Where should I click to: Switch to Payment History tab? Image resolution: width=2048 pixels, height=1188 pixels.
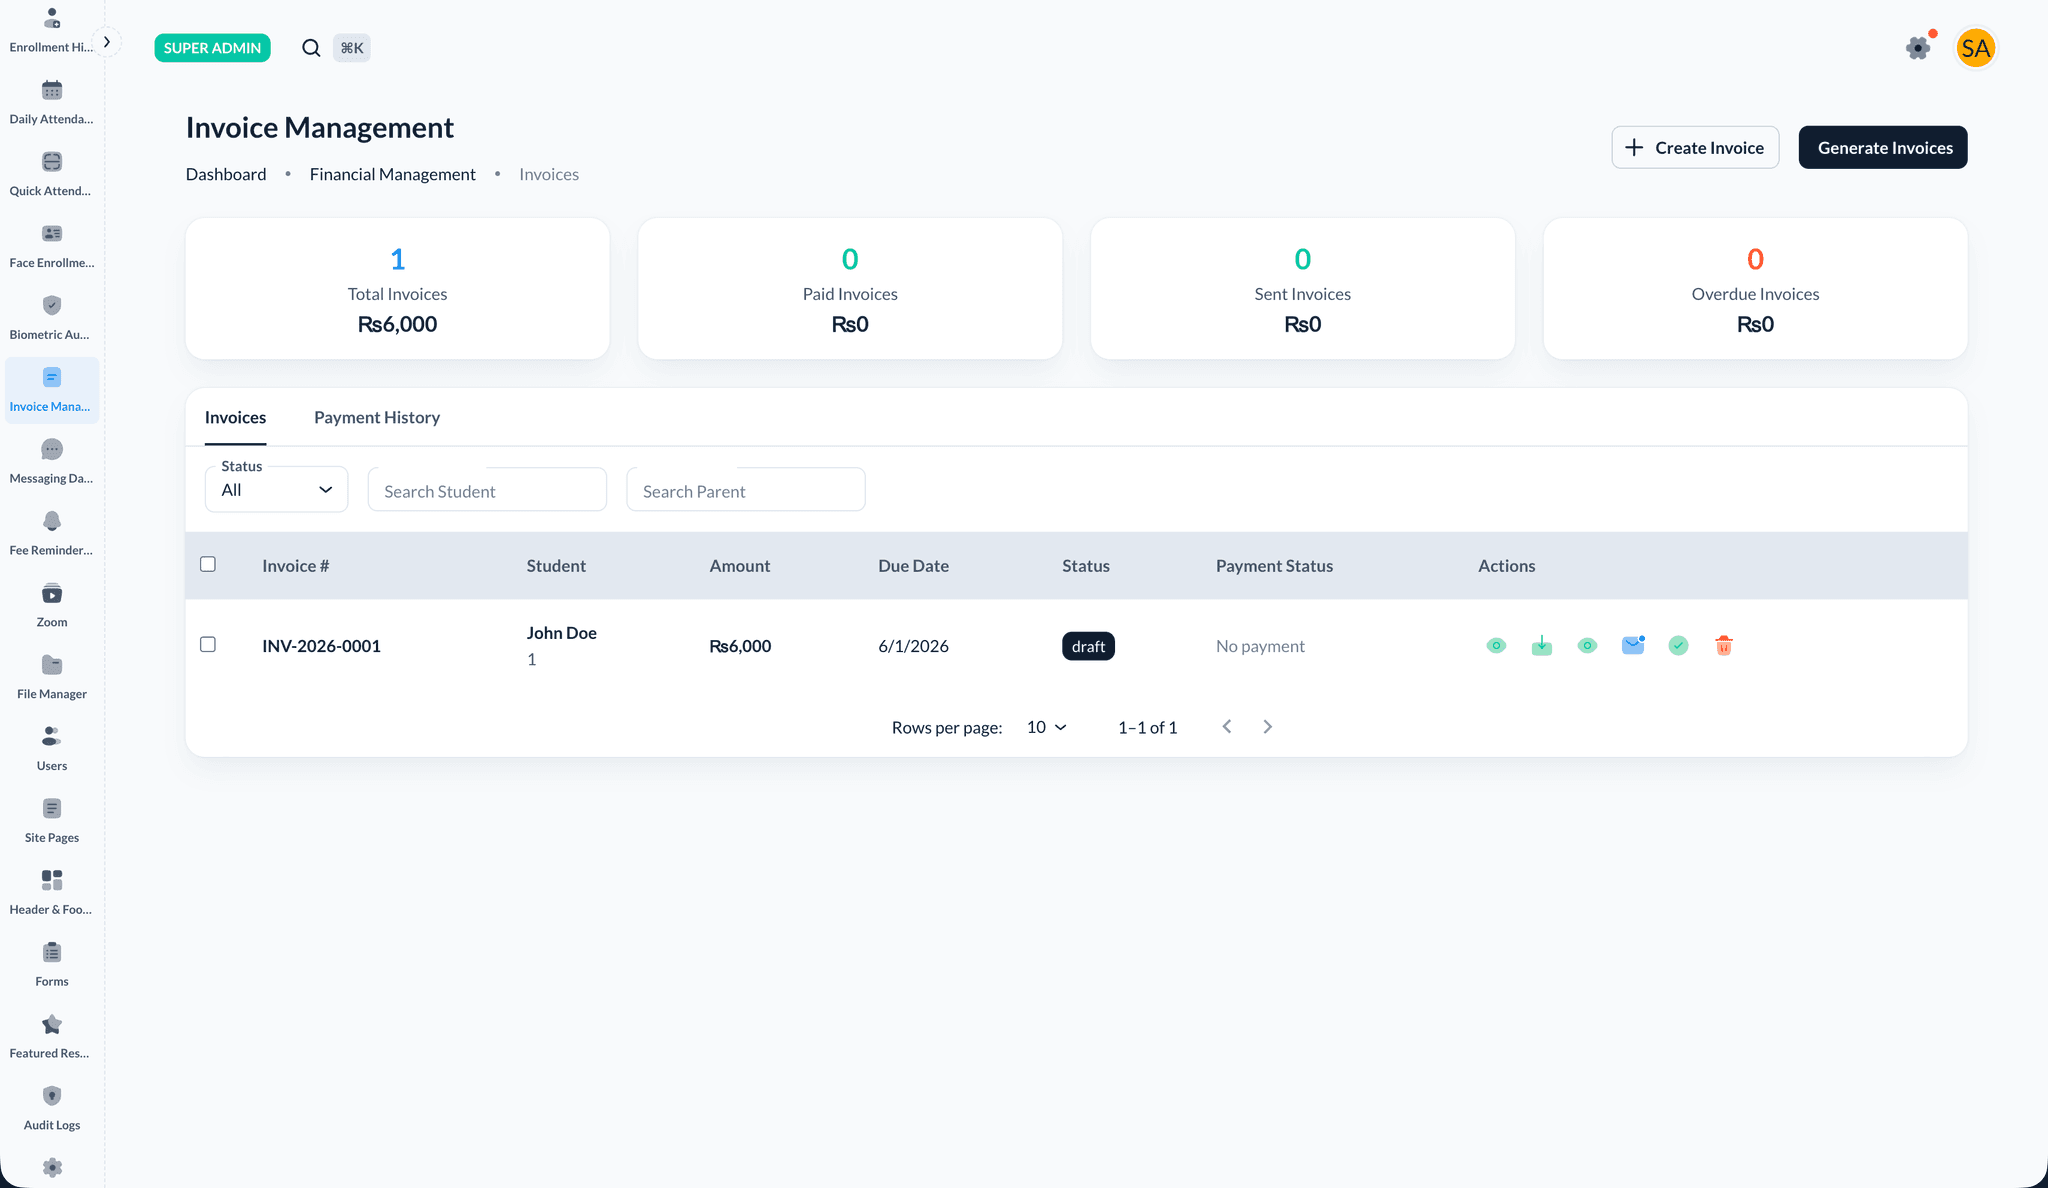[x=377, y=417]
